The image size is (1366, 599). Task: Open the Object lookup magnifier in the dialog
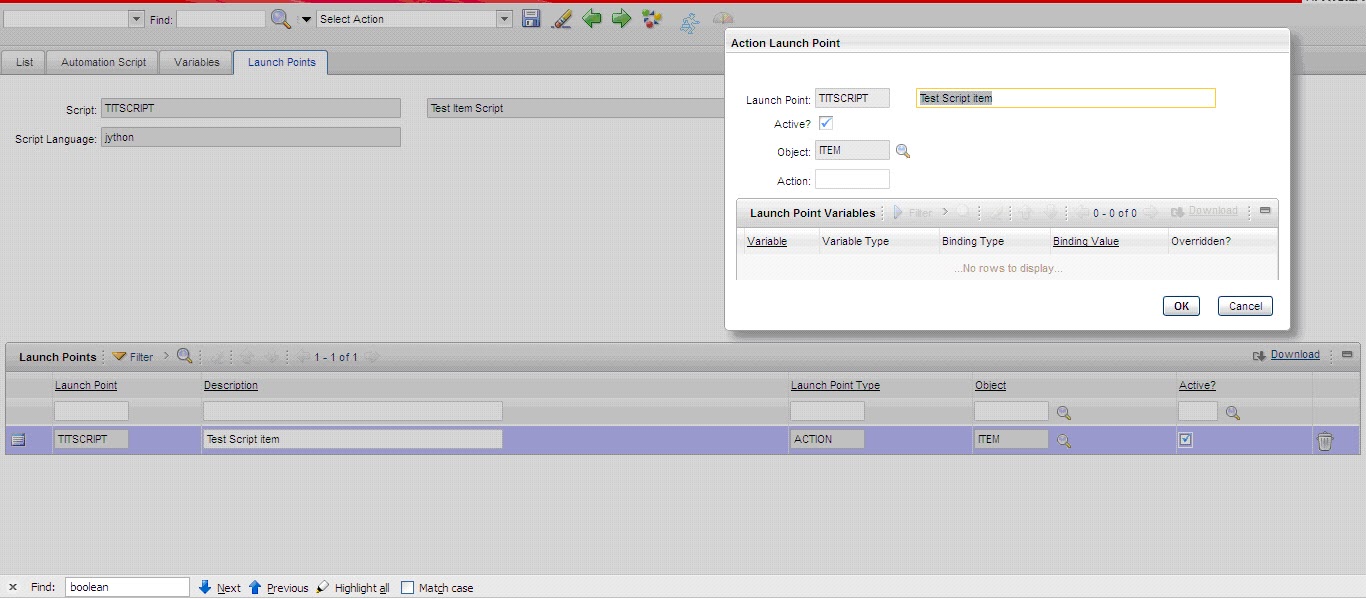click(905, 150)
